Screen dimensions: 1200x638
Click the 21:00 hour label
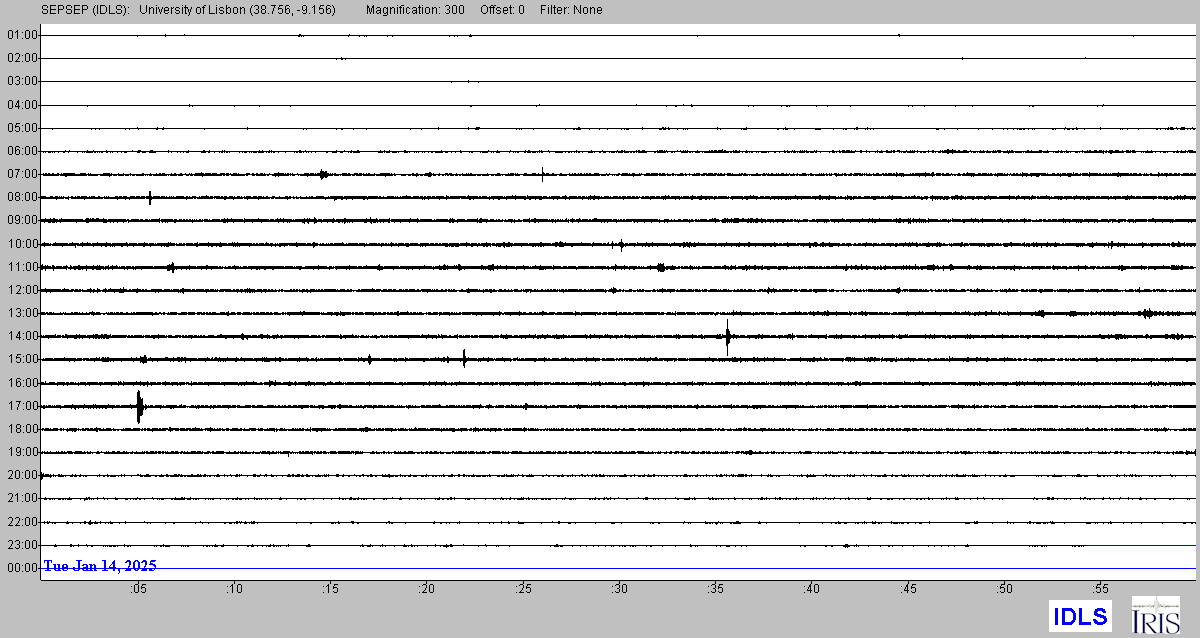click(22, 498)
